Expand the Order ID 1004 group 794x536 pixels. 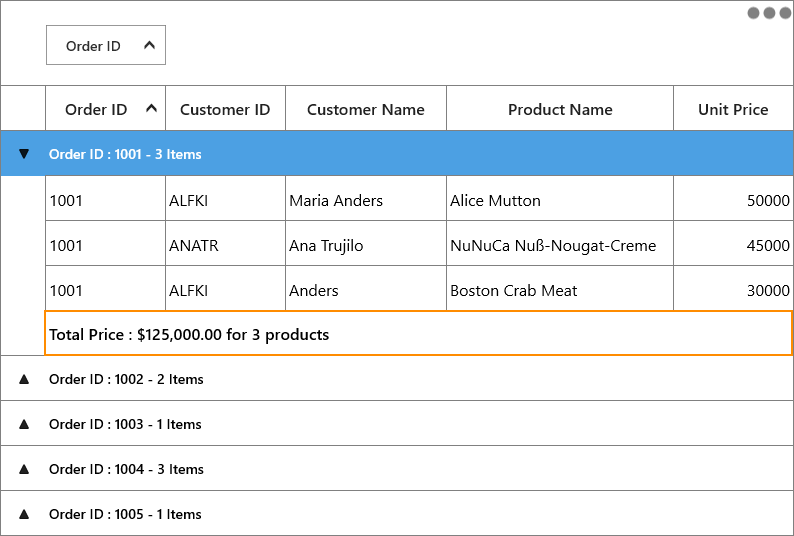[24, 469]
